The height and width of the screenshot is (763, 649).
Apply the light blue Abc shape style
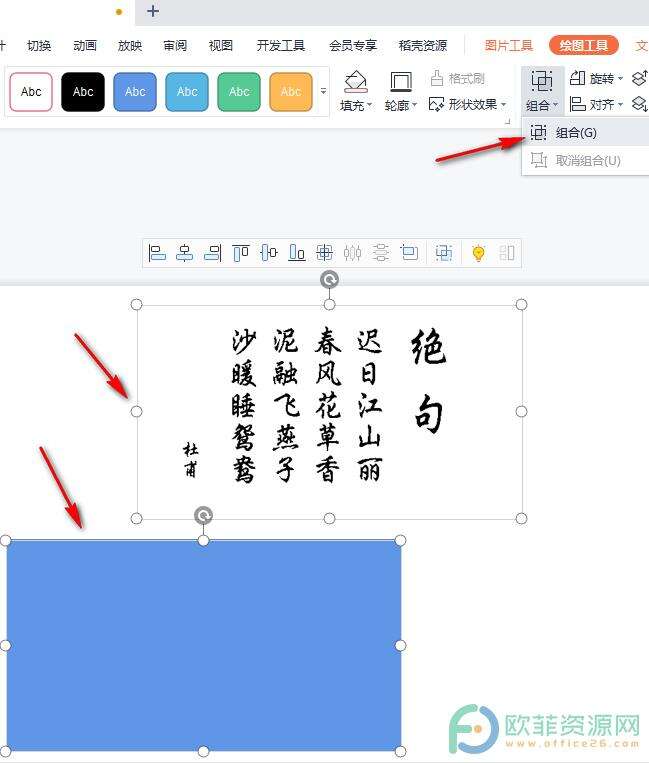click(x=187, y=91)
